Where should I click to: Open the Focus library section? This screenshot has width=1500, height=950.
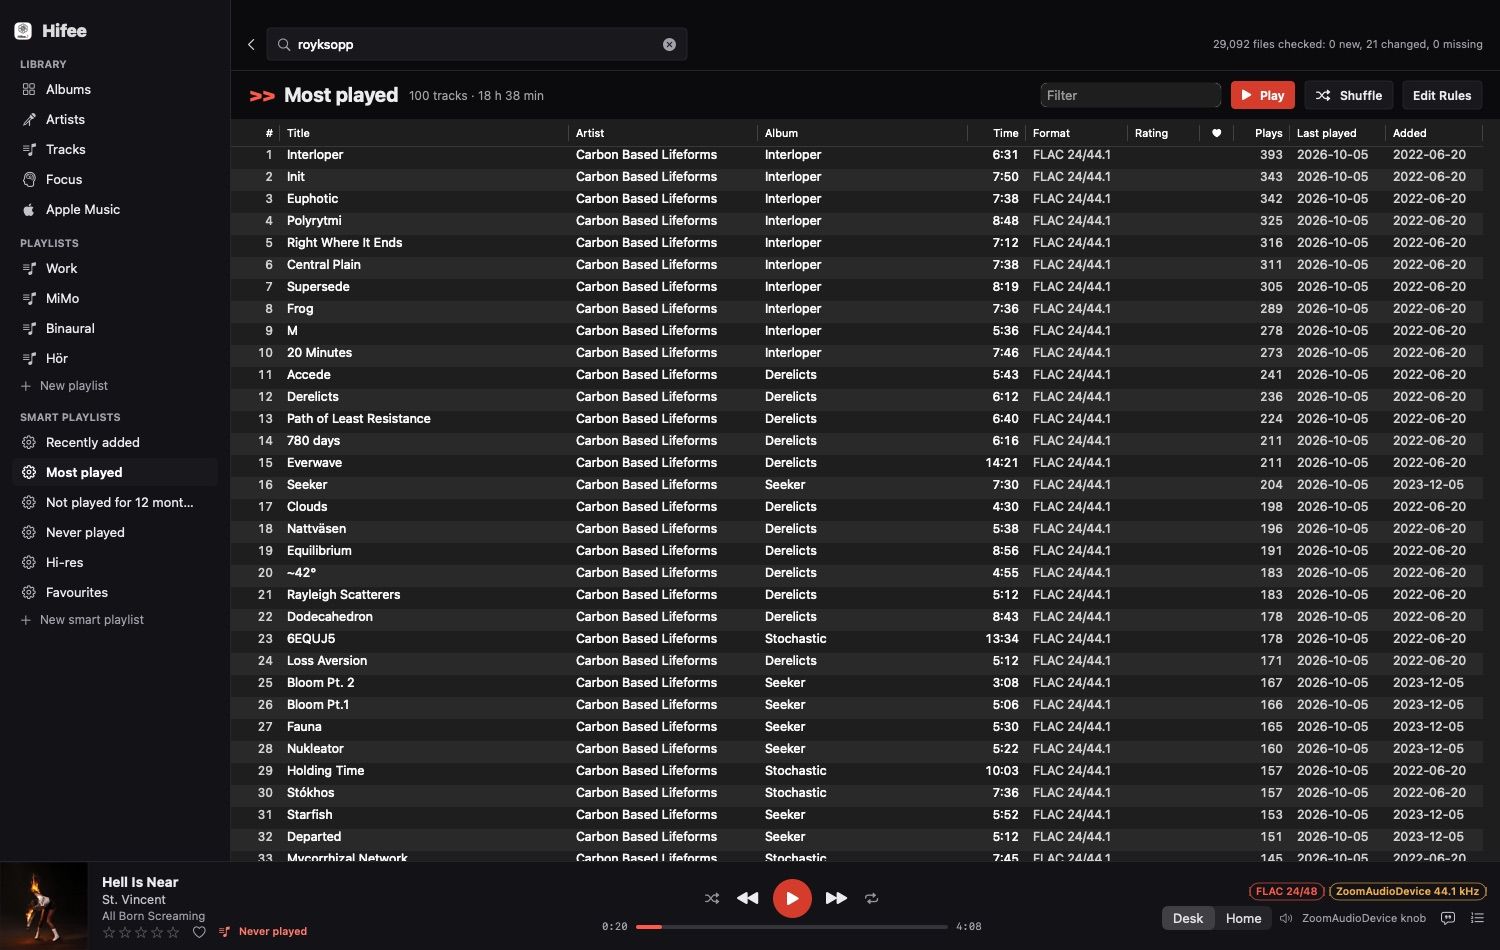pos(64,179)
